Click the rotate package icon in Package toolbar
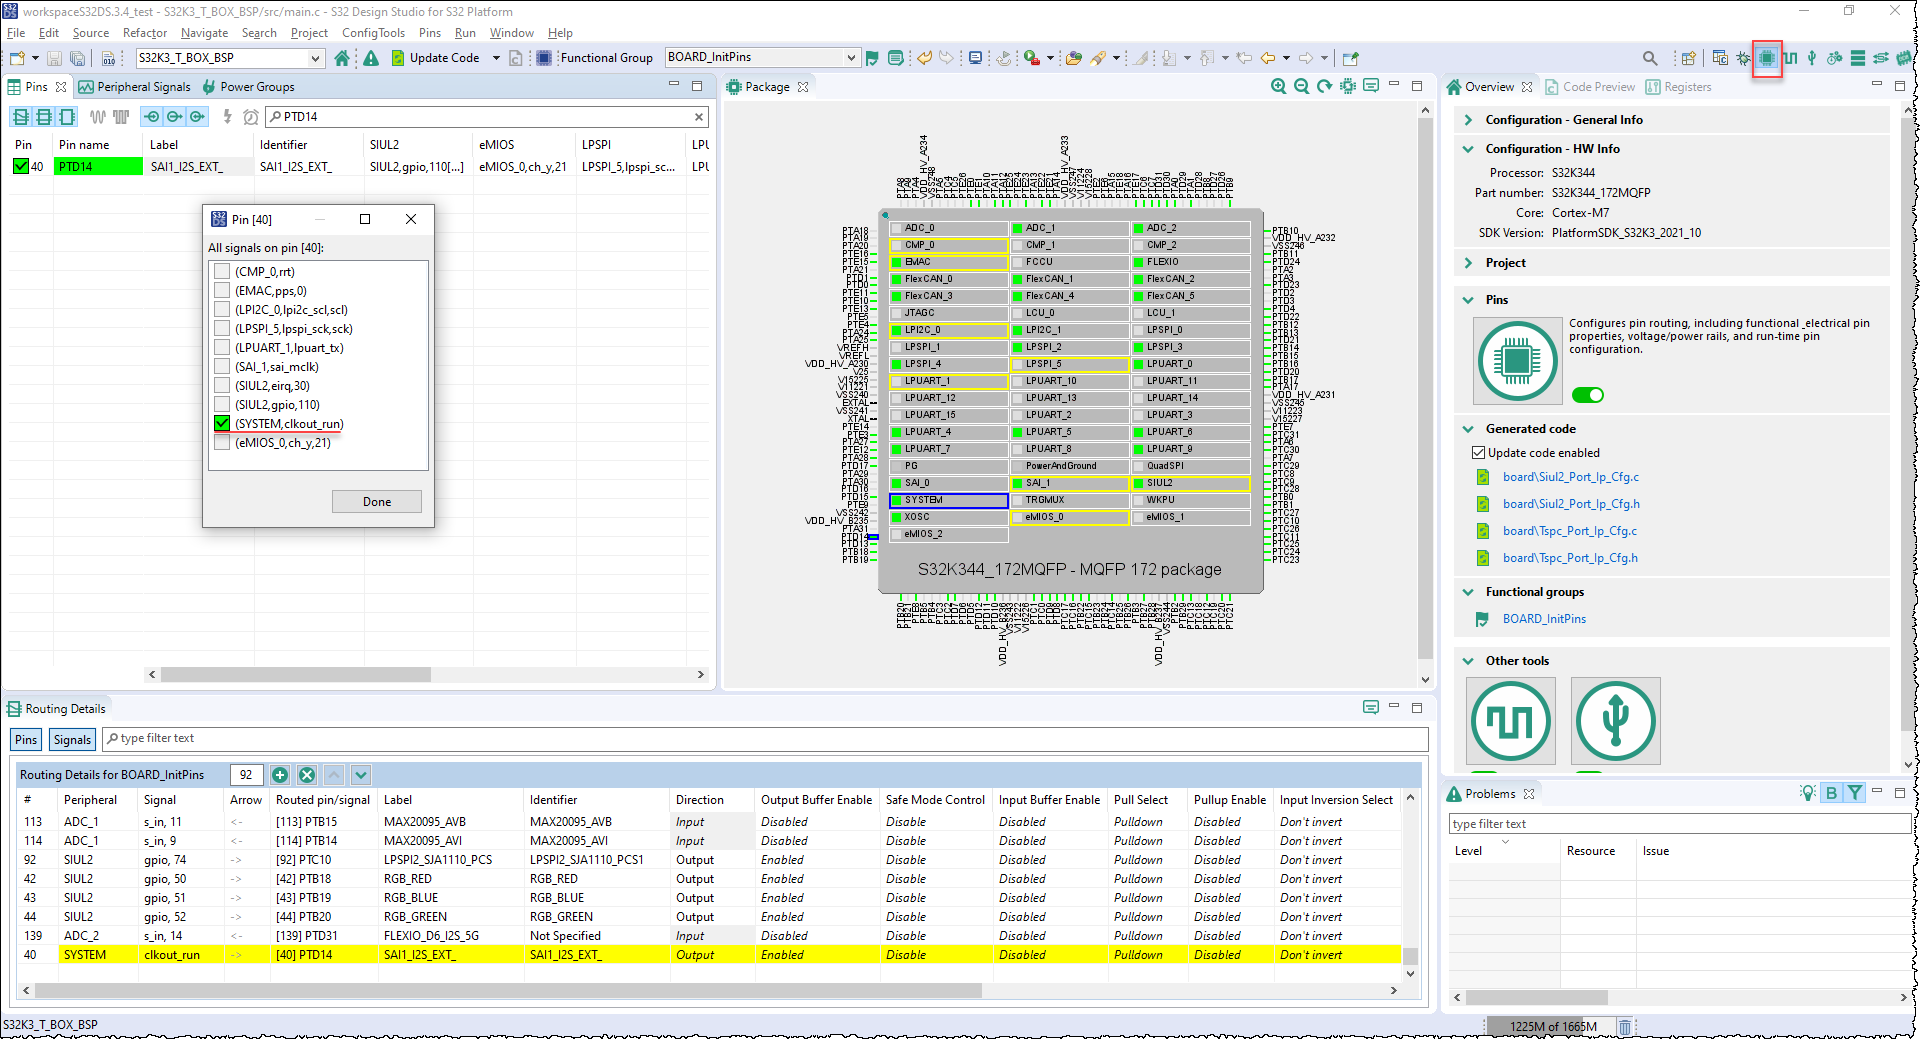1920x1040 pixels. click(1323, 86)
